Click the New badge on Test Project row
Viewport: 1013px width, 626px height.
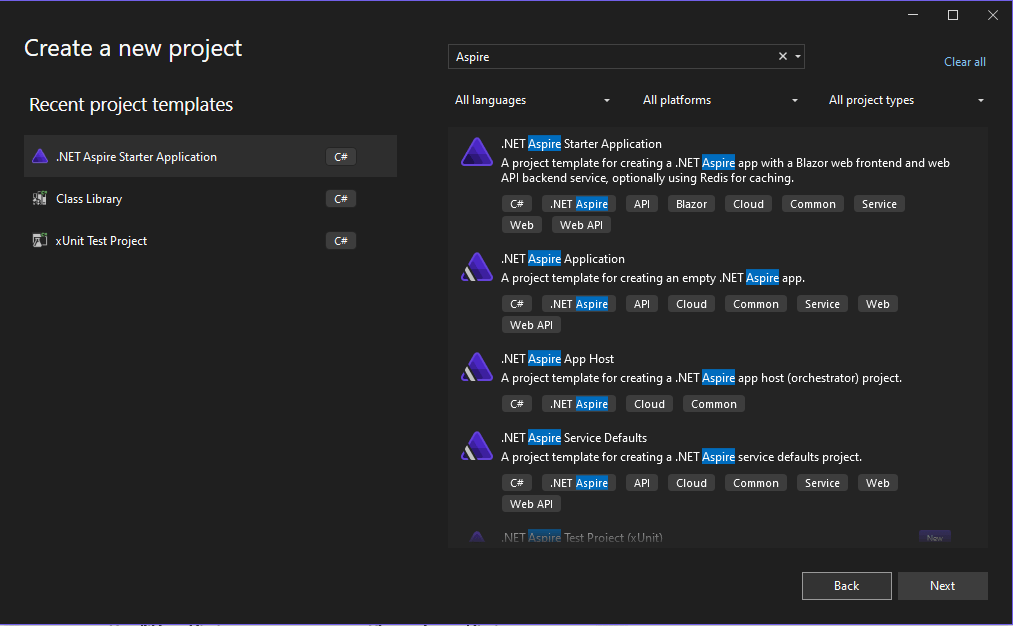(x=935, y=537)
